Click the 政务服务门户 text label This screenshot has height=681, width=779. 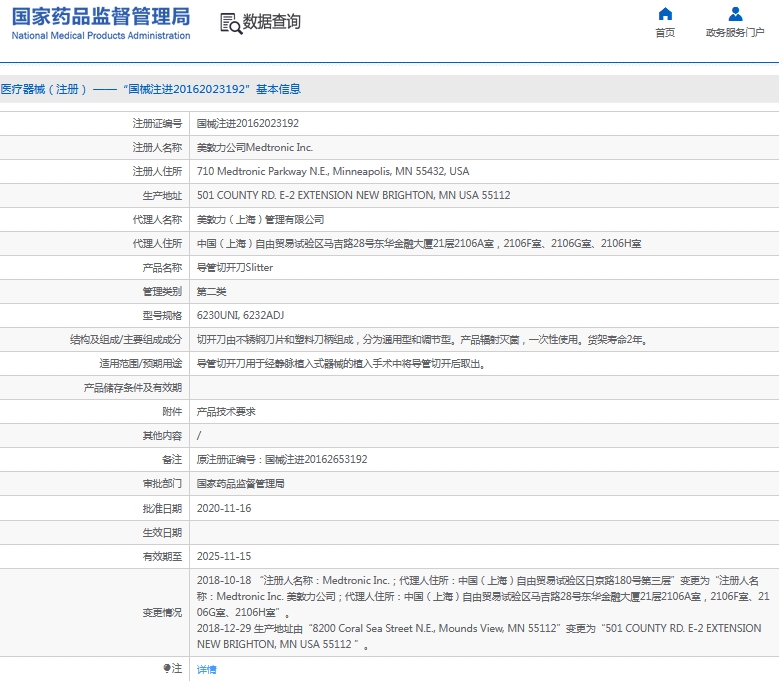click(x=735, y=33)
